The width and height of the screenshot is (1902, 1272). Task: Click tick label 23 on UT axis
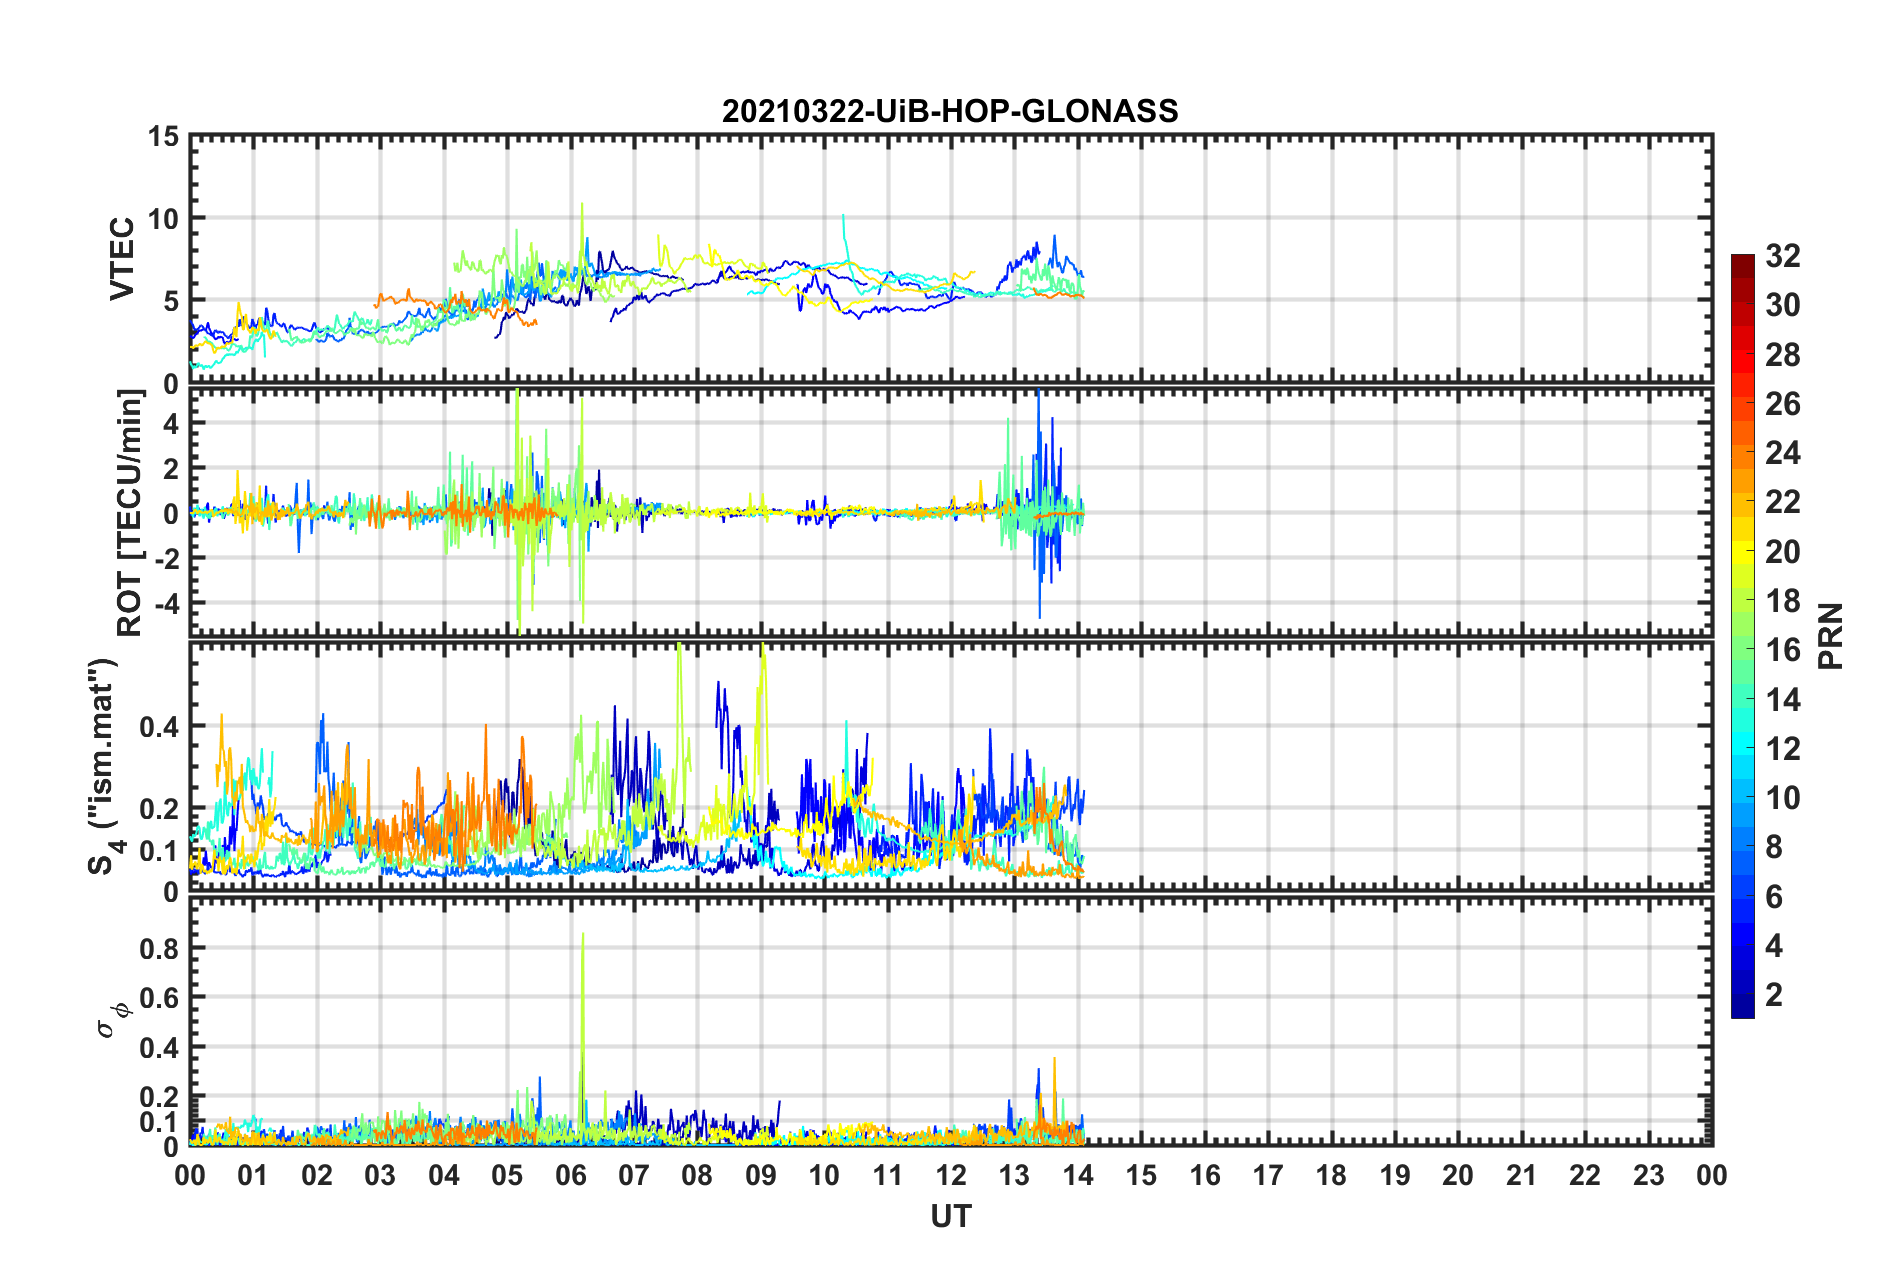pyautogui.click(x=1649, y=1175)
